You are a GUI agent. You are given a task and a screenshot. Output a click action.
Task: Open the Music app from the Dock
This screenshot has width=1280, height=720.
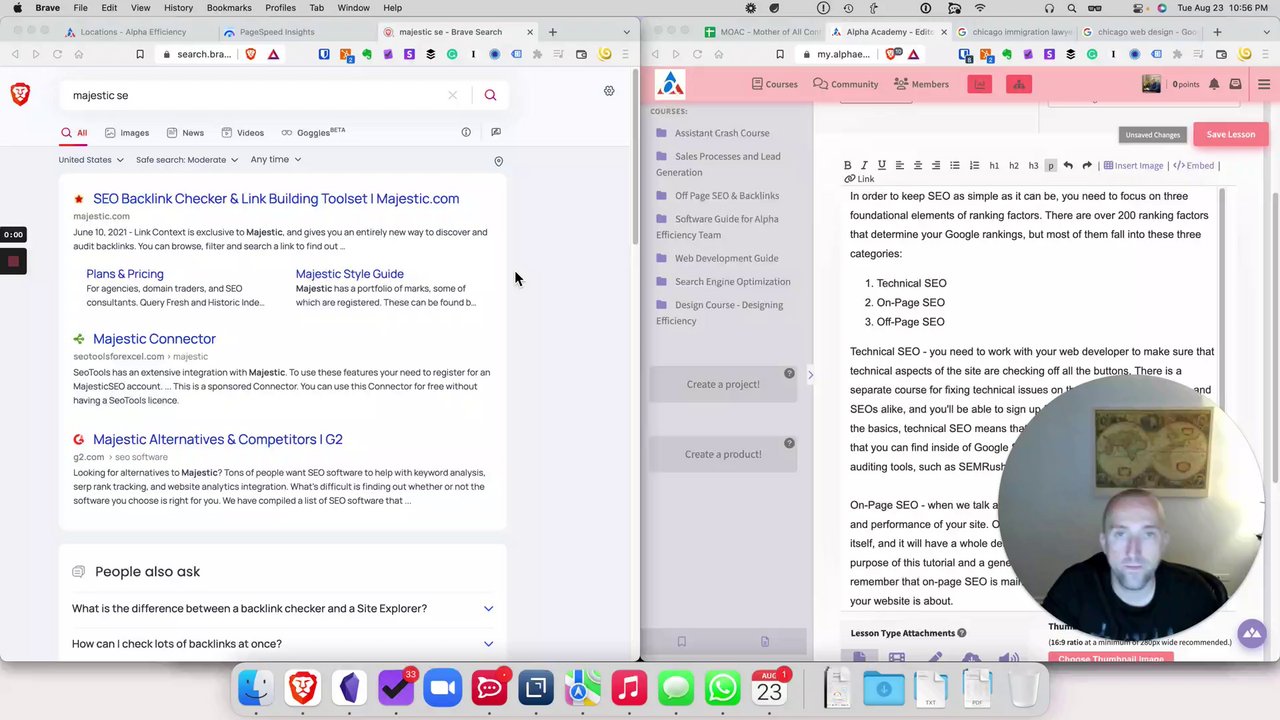(629, 688)
